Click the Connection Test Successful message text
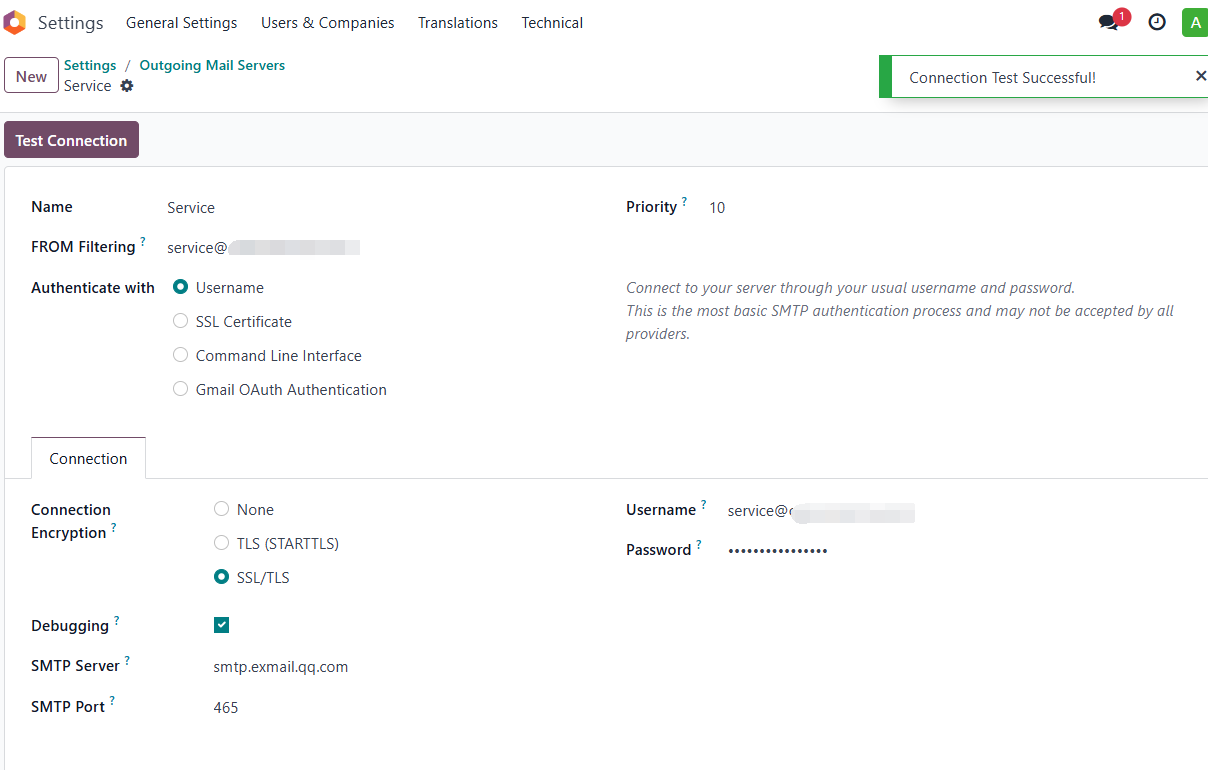This screenshot has height=770, width=1208. pyautogui.click(x=1002, y=77)
